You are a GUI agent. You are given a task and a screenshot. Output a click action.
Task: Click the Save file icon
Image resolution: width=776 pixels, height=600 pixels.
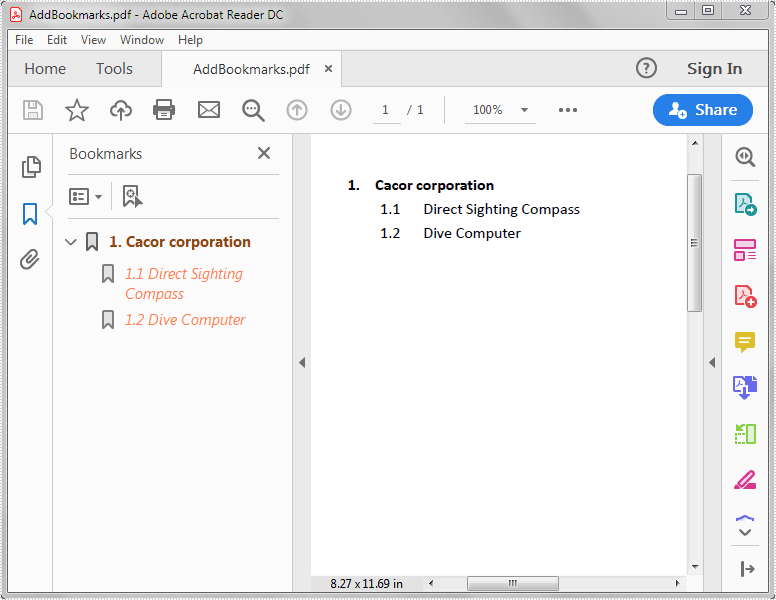coord(33,110)
